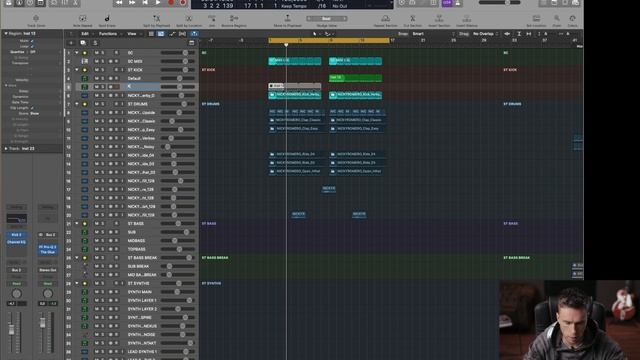Screen dimensions: 640x360
Task: Open the Functions menu in tracks area
Action: click(x=107, y=34)
